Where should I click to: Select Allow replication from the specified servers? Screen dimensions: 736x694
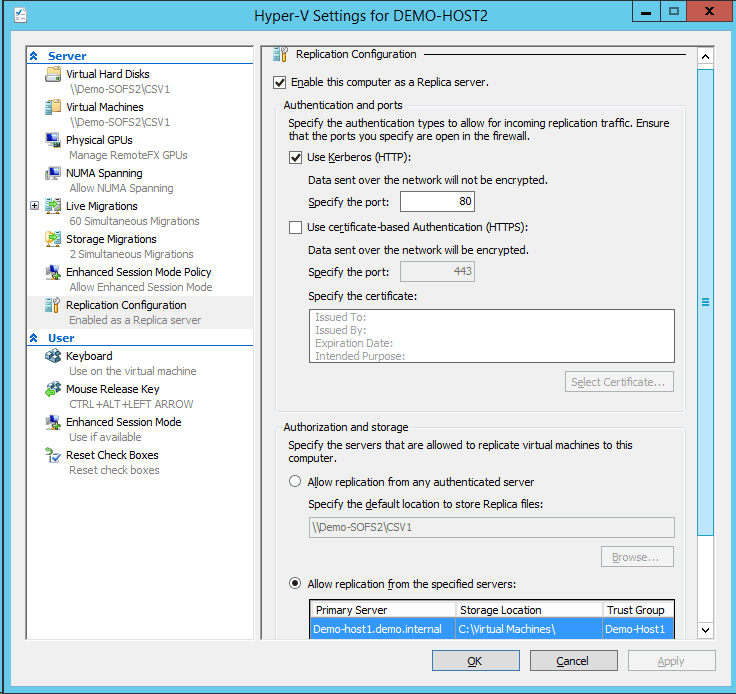[295, 584]
